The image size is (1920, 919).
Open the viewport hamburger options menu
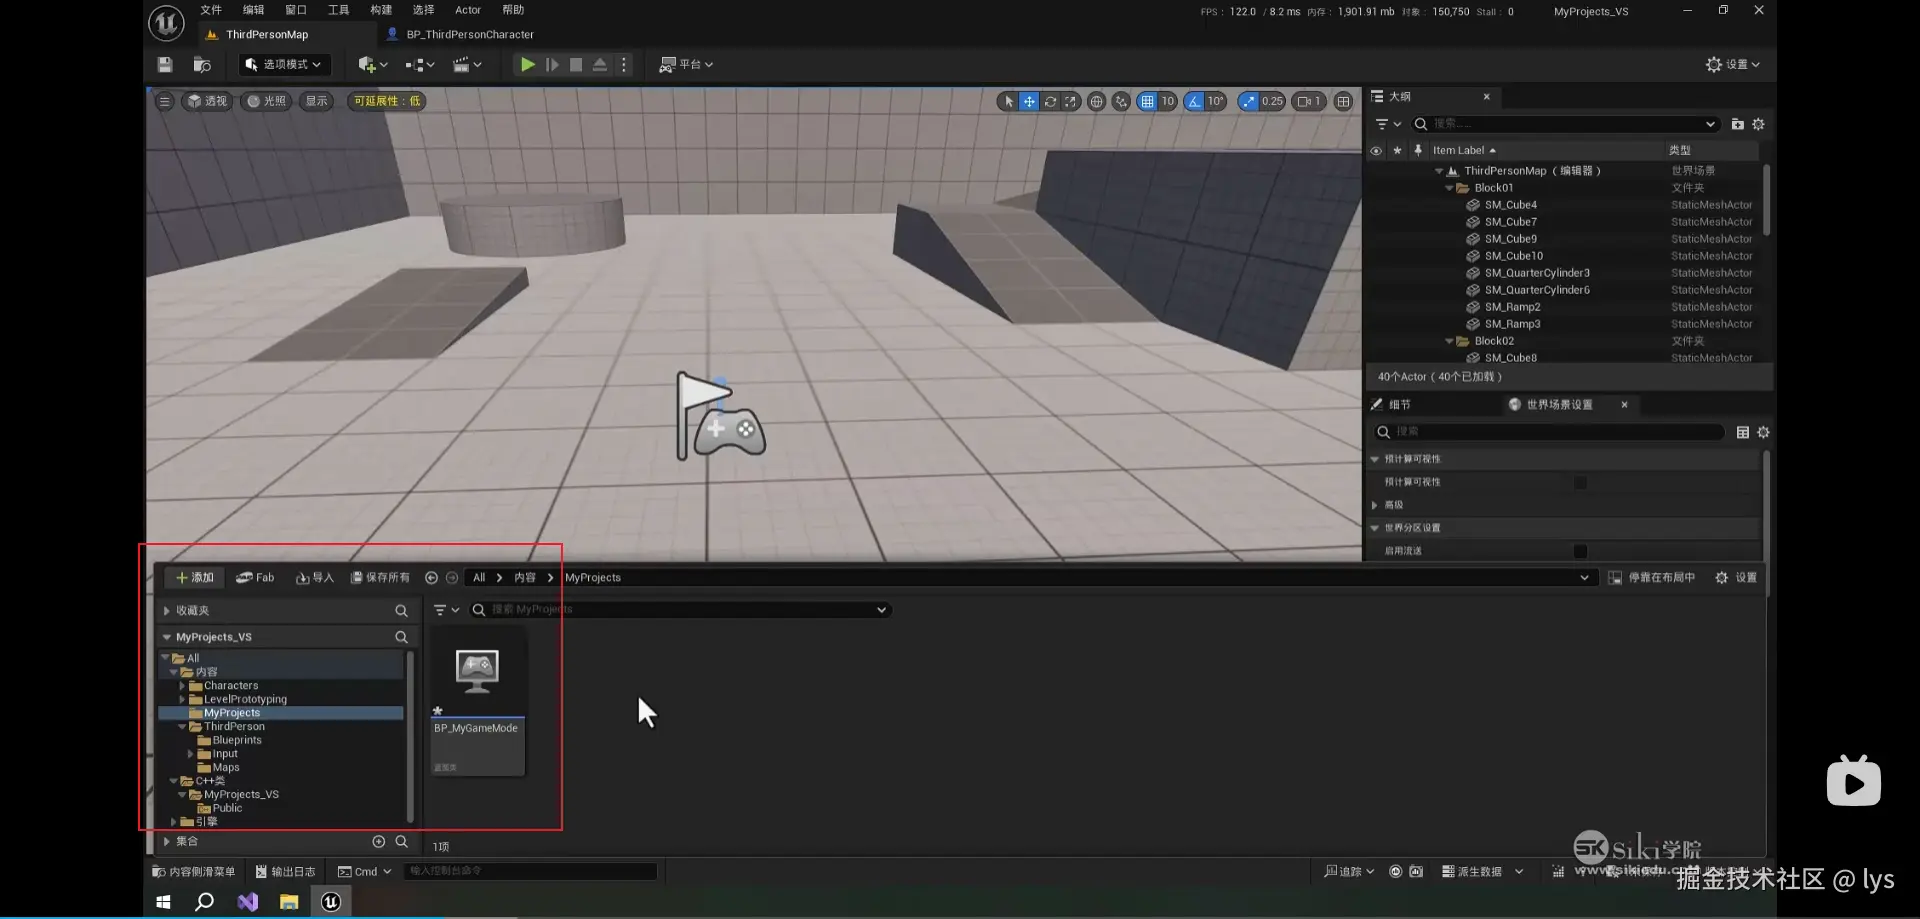[x=165, y=101]
